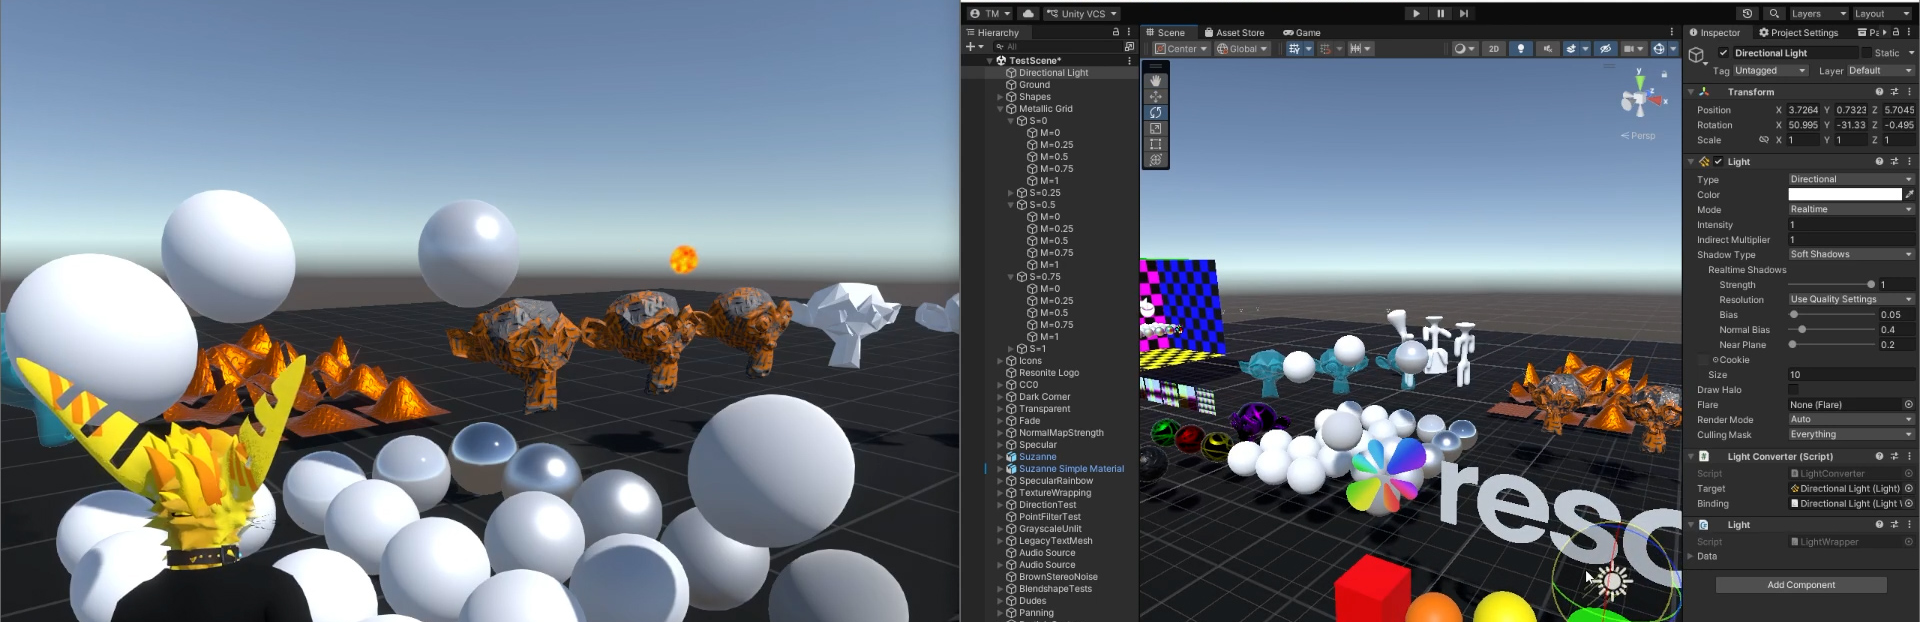Disable the Light component checkbox

point(1719,162)
